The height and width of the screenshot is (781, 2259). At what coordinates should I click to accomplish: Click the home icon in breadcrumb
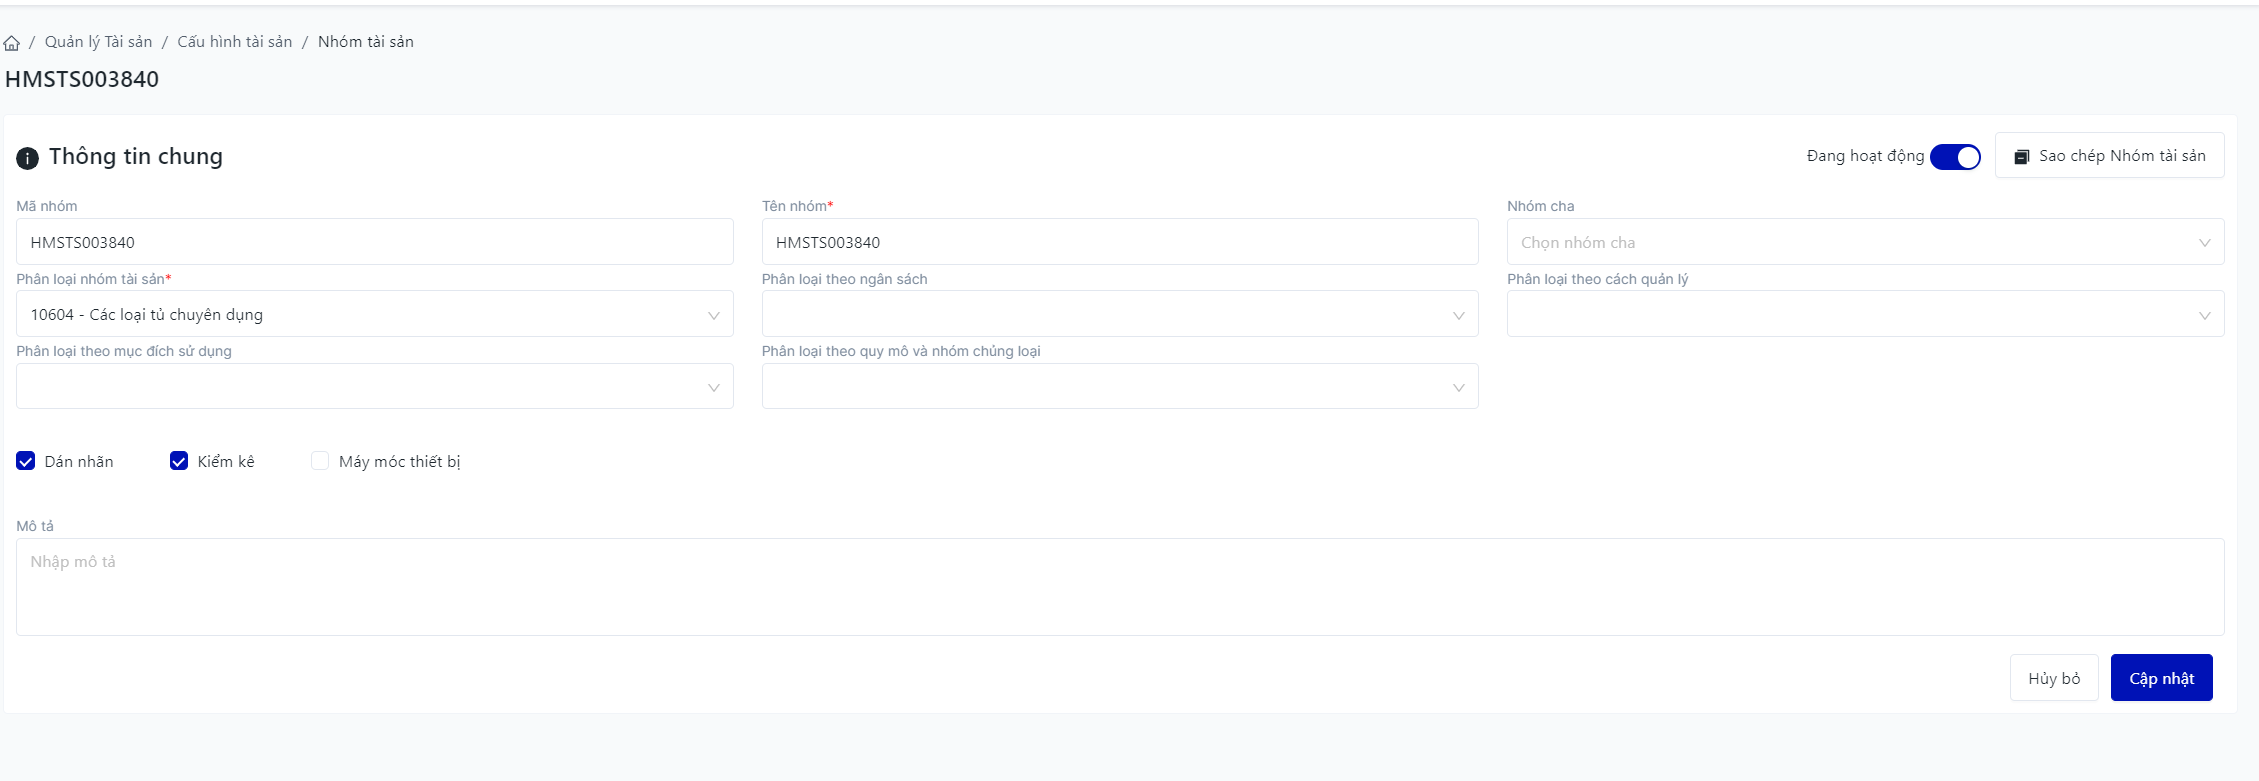(12, 43)
